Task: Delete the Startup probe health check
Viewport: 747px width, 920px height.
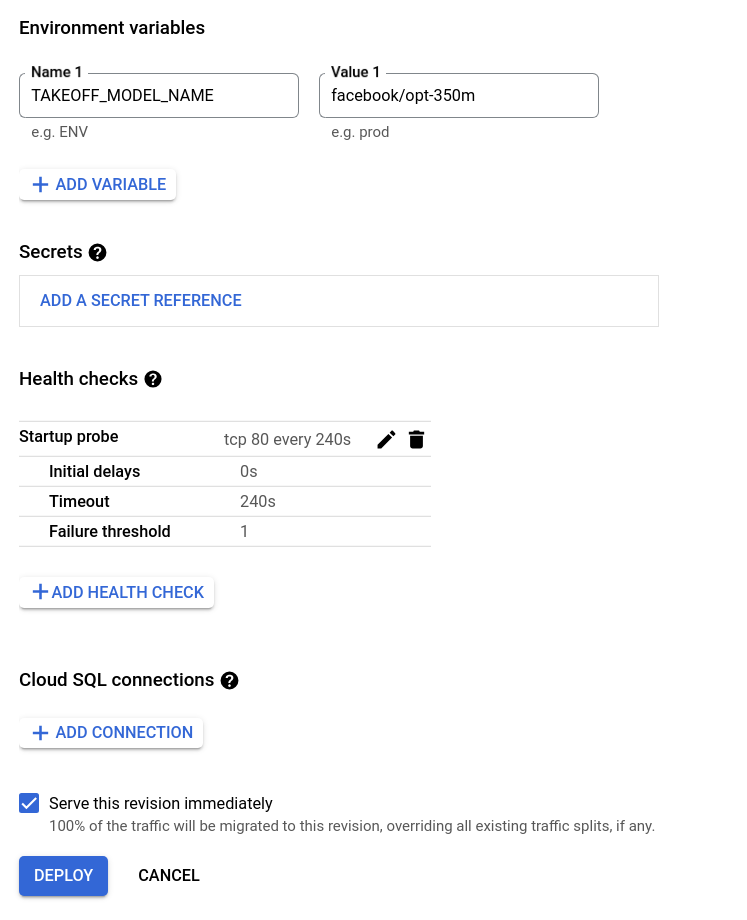Action: [x=417, y=439]
